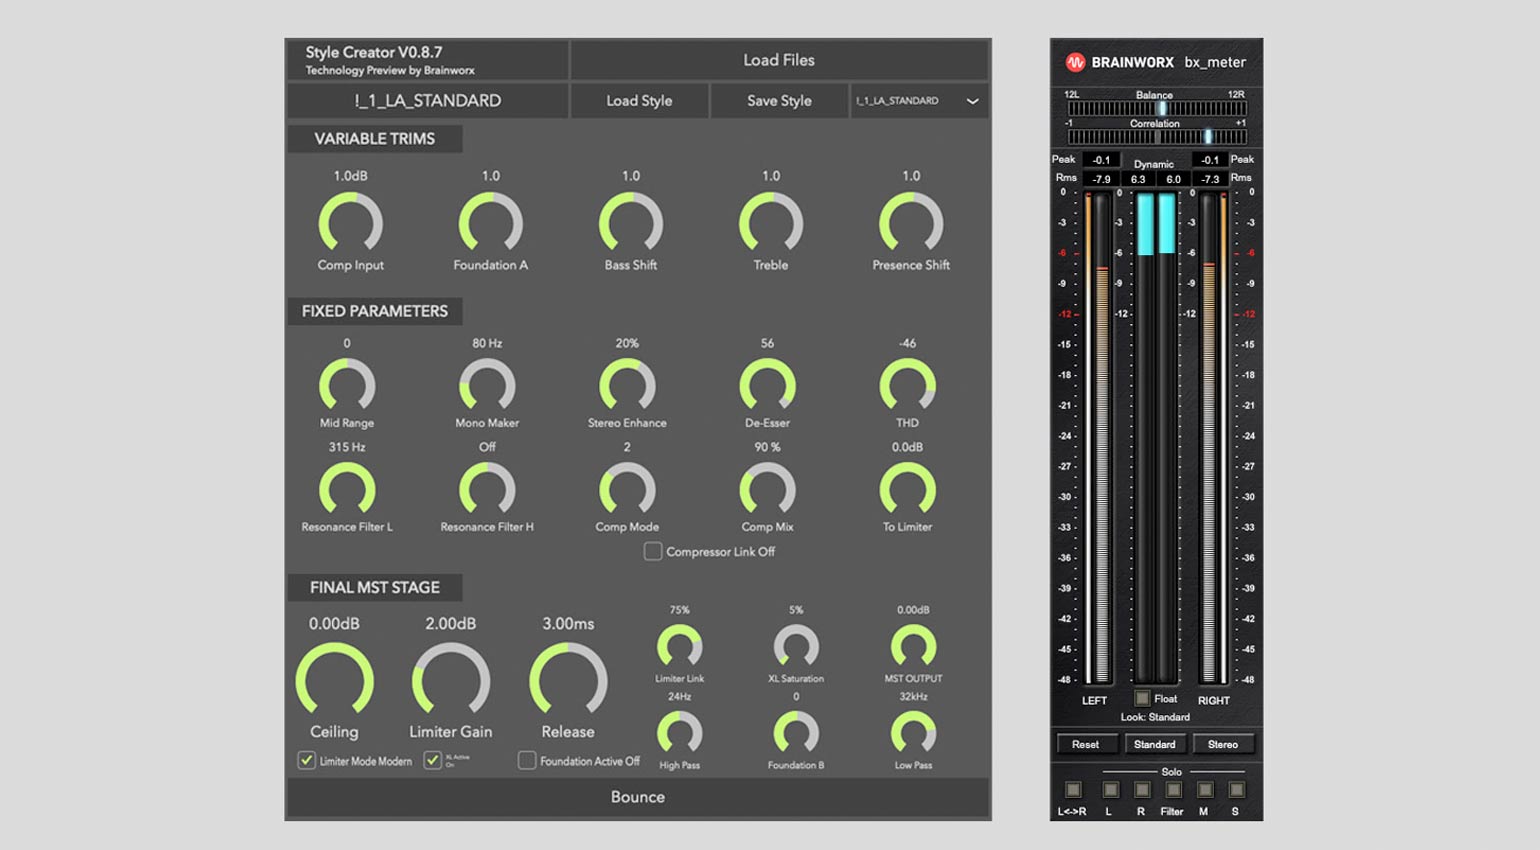
Task: Toggle the L<->R swap button in bx_meter
Action: (1073, 789)
